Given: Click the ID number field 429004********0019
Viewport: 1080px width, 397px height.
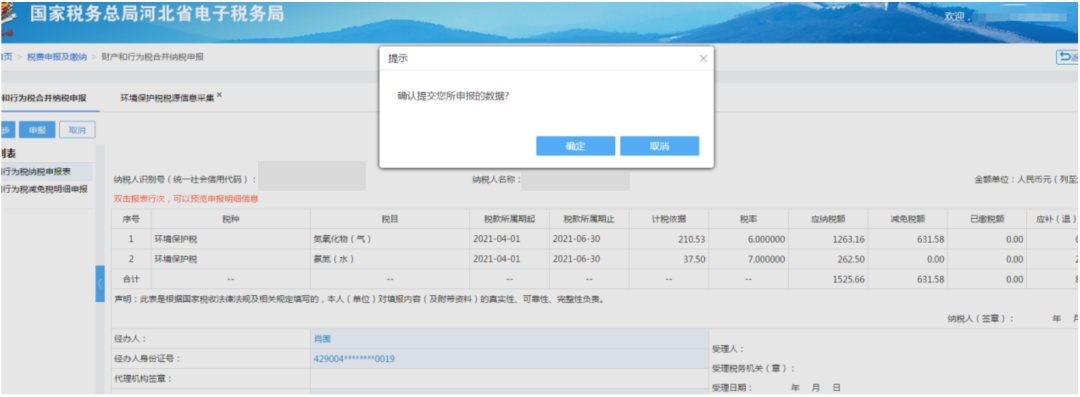Looking at the screenshot, I should 509,359.
